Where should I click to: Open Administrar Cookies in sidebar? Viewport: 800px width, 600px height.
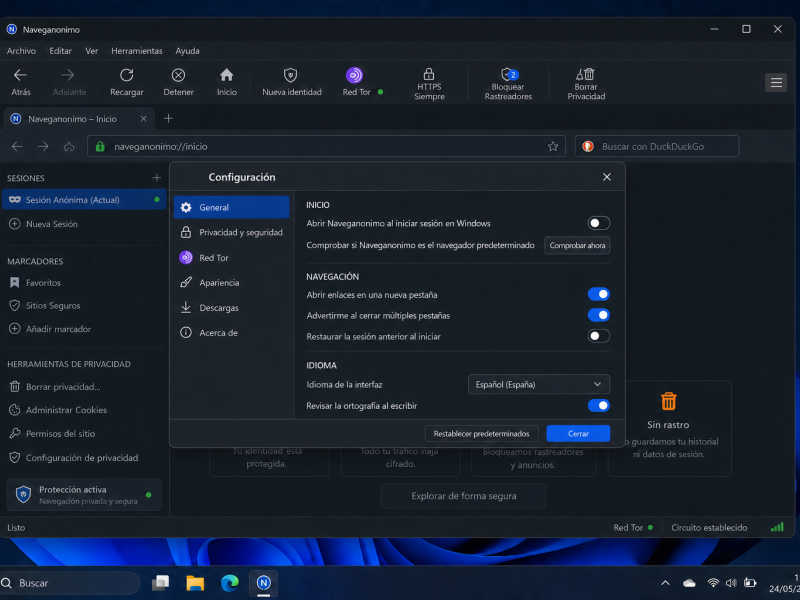(x=84, y=410)
